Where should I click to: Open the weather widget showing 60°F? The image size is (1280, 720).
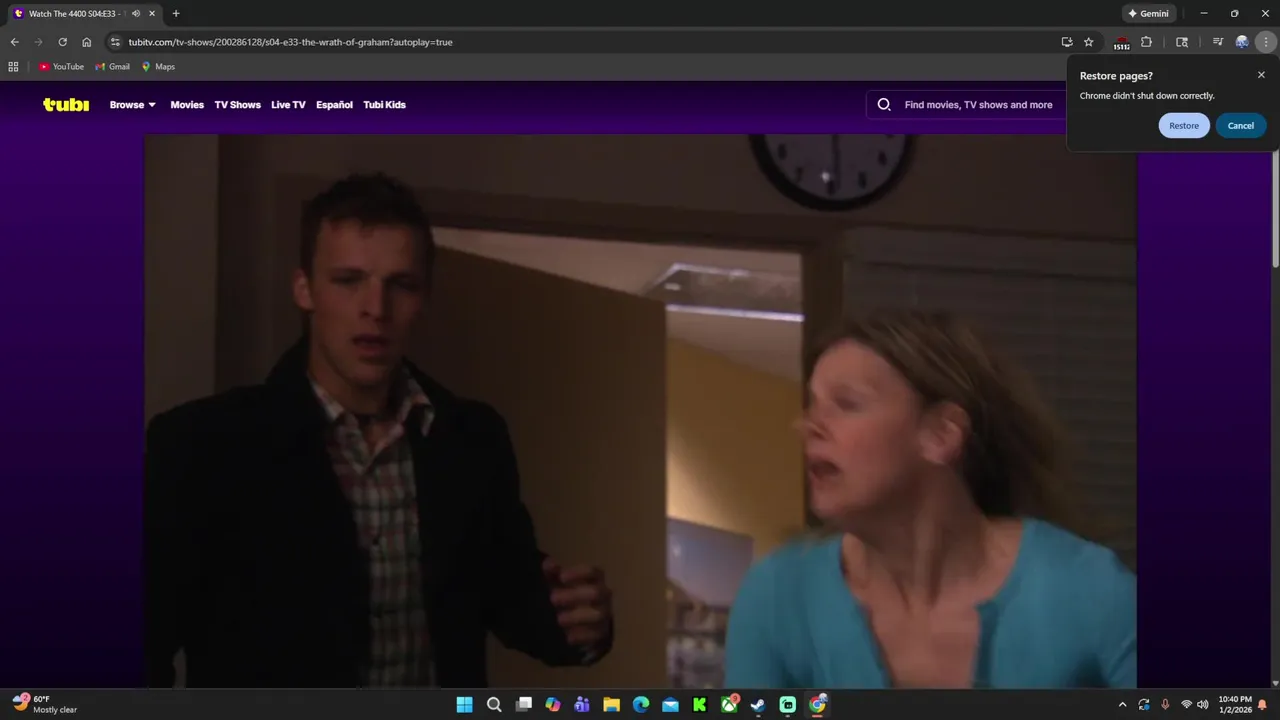(x=45, y=704)
